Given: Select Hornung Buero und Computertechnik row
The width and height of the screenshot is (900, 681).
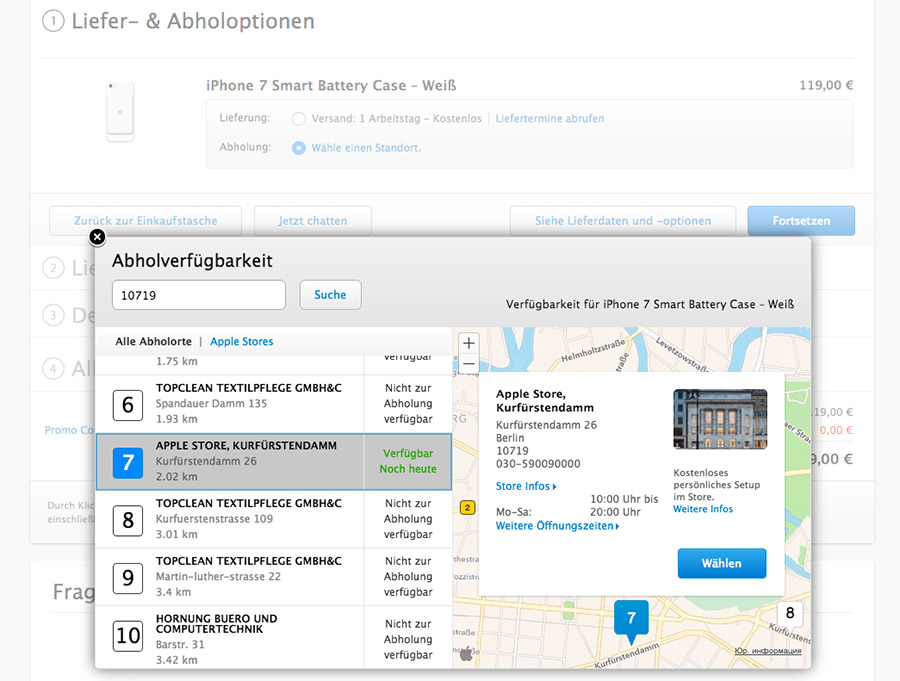Looking at the screenshot, I should (x=274, y=637).
